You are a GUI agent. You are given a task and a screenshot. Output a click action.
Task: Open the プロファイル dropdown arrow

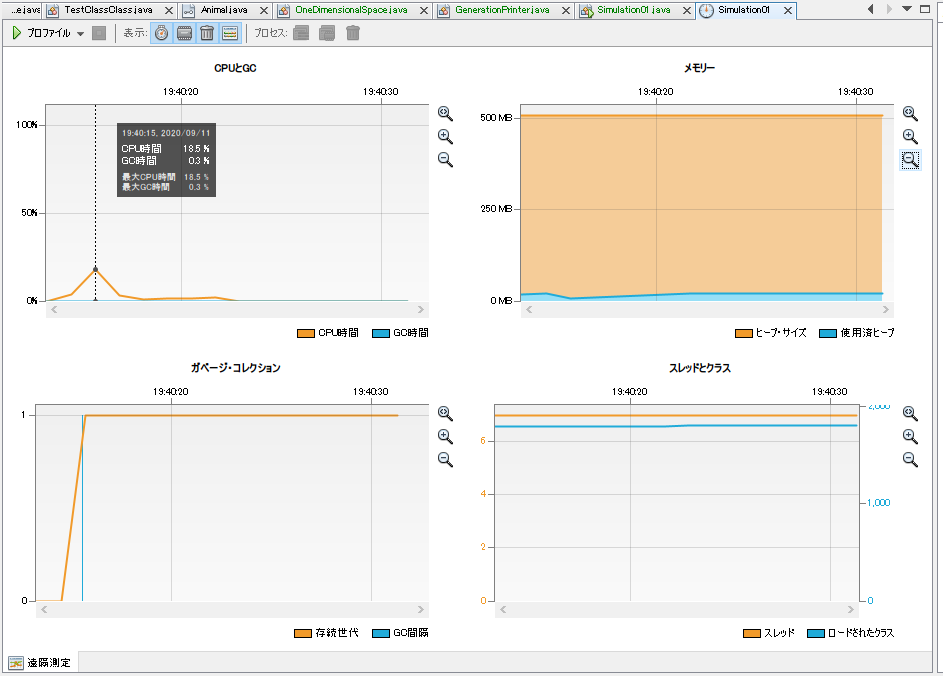pos(81,34)
